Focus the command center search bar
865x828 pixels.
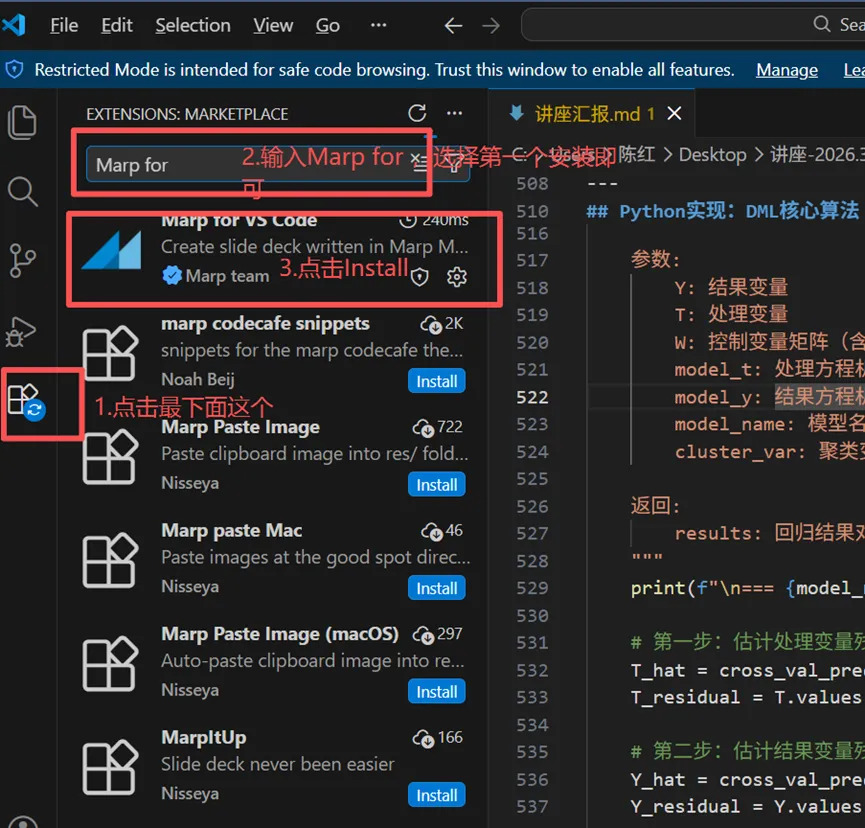click(693, 25)
